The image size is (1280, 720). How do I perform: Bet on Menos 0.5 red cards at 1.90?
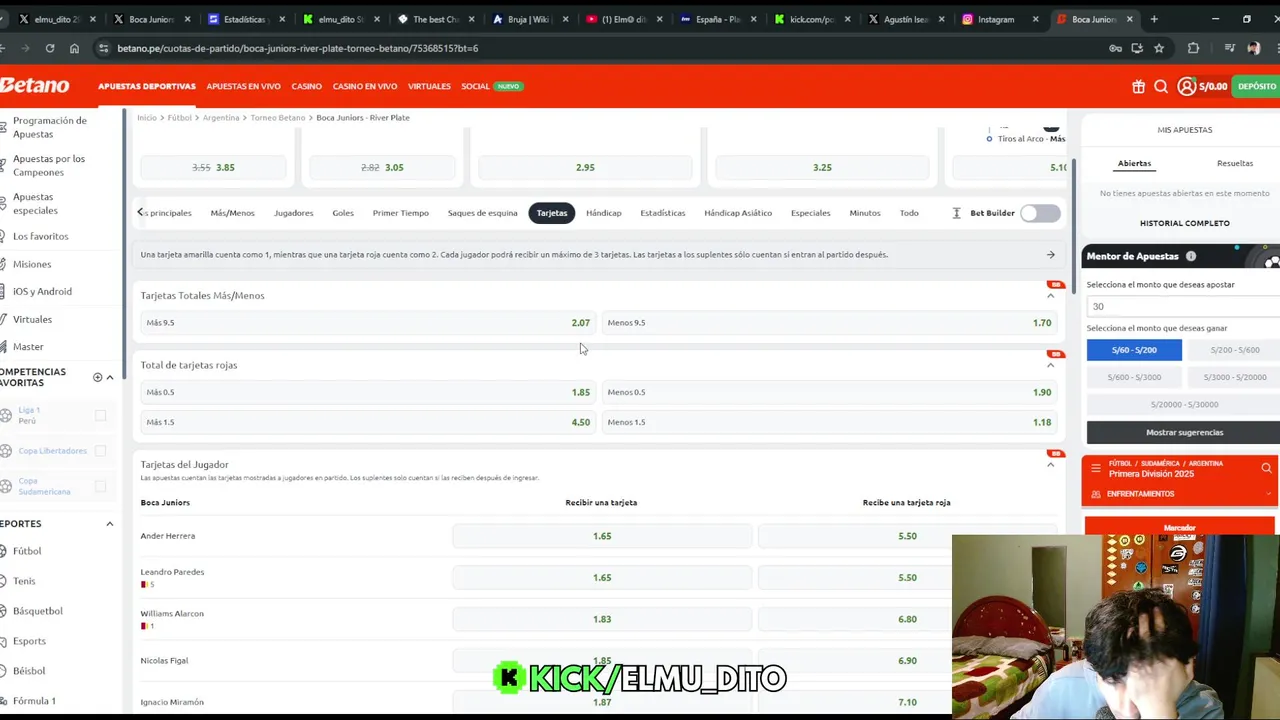click(829, 392)
